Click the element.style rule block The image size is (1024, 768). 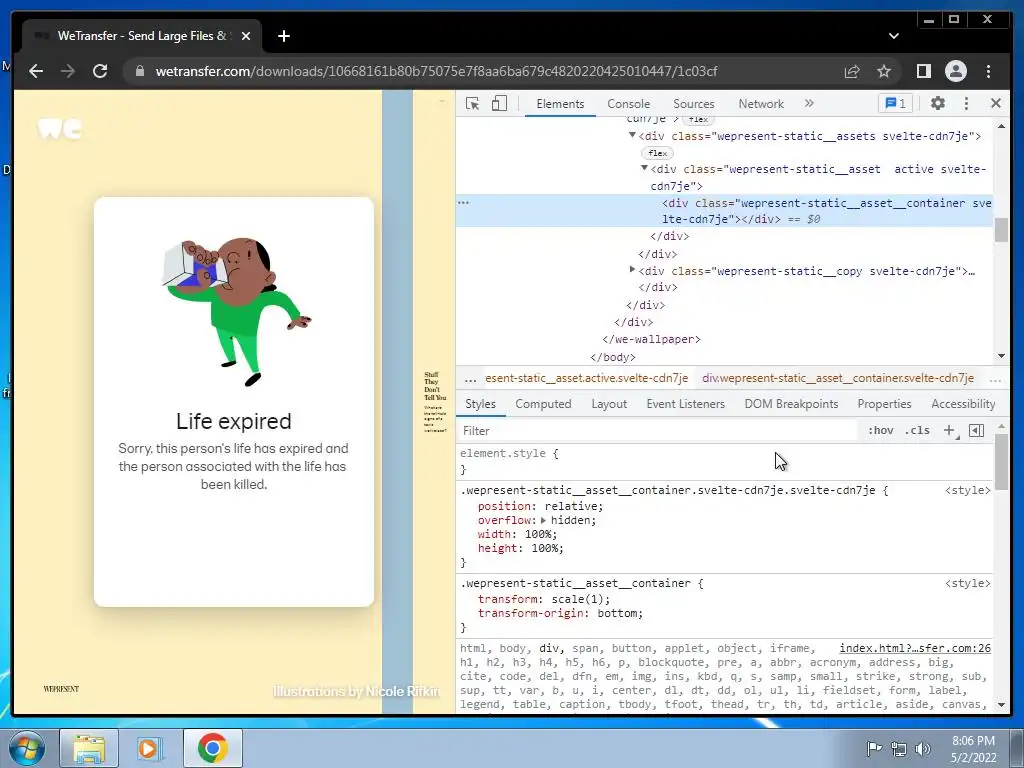point(724,461)
